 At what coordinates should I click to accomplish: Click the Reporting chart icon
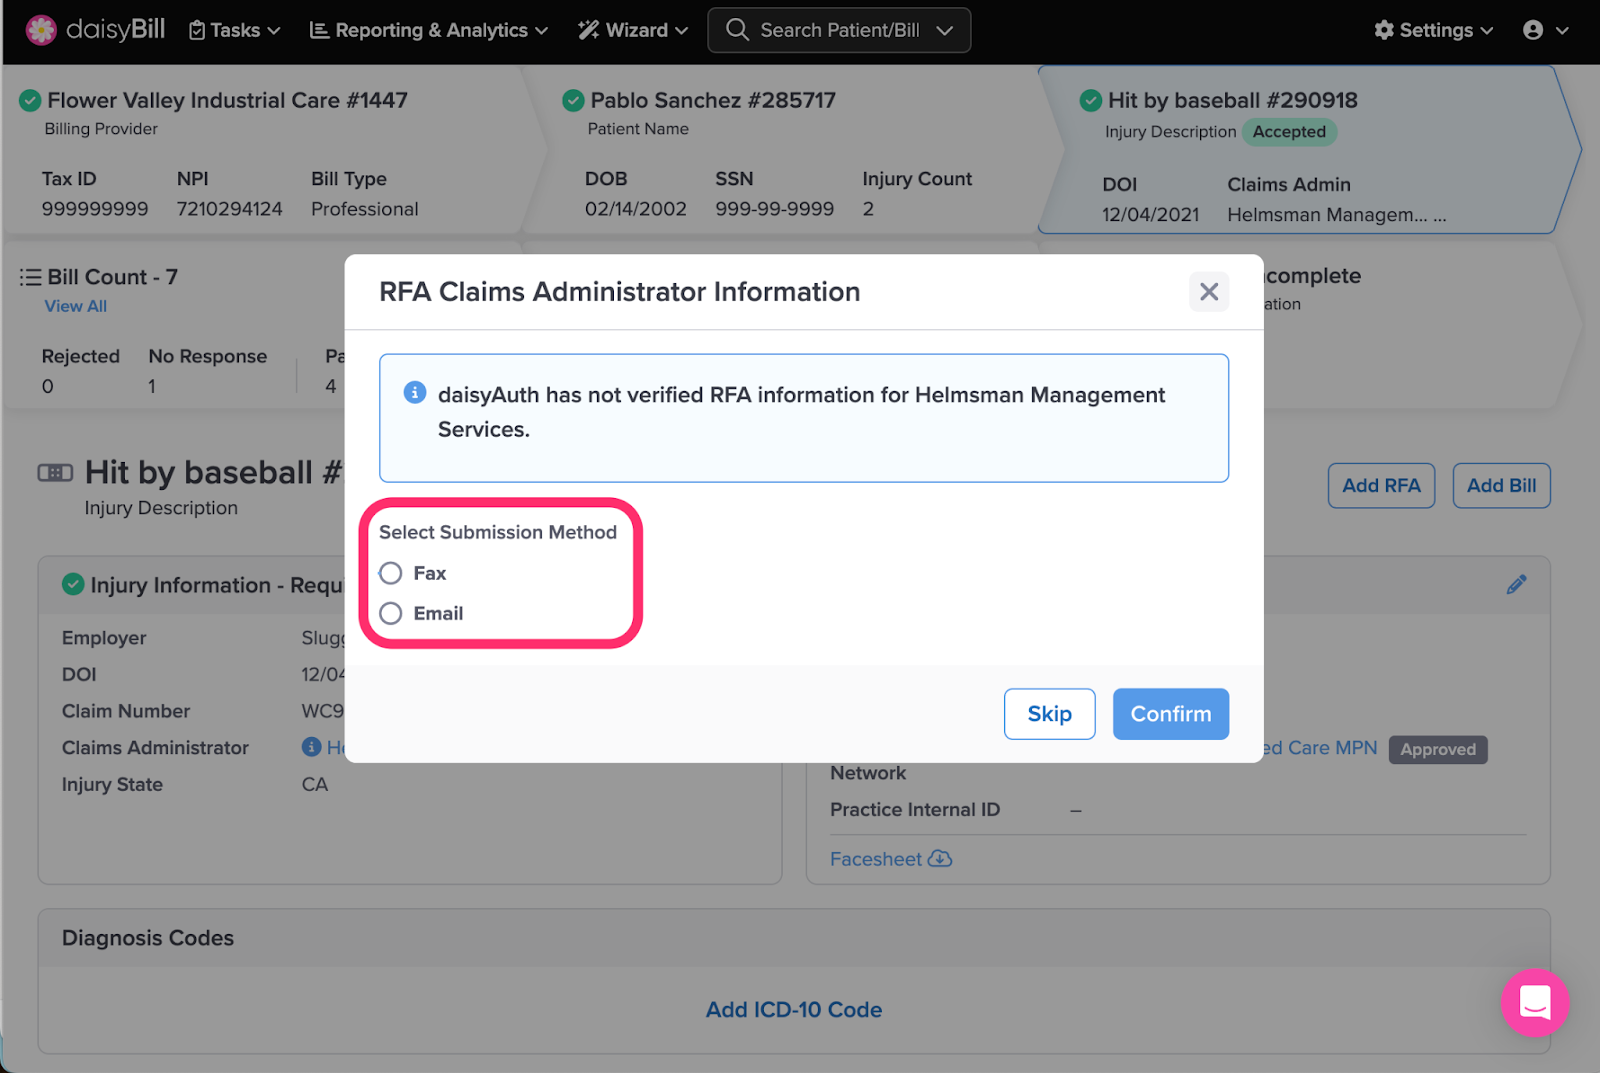coord(319,30)
